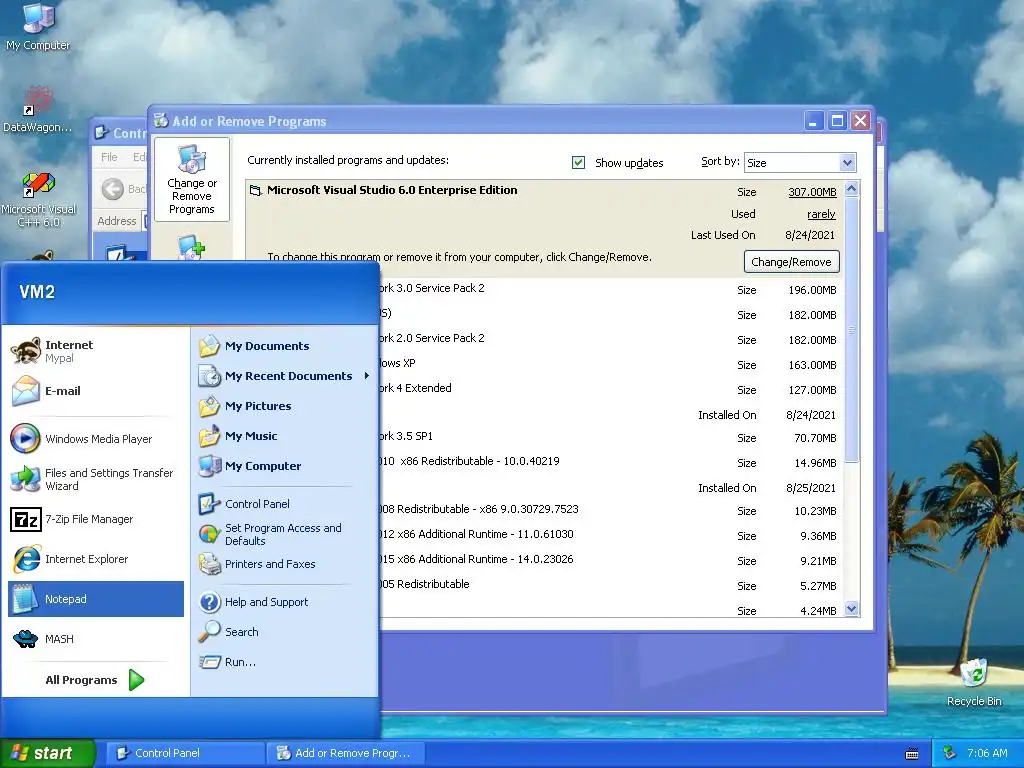Uncheck the Show updates checkbox
This screenshot has height=768, width=1024.
click(x=578, y=163)
